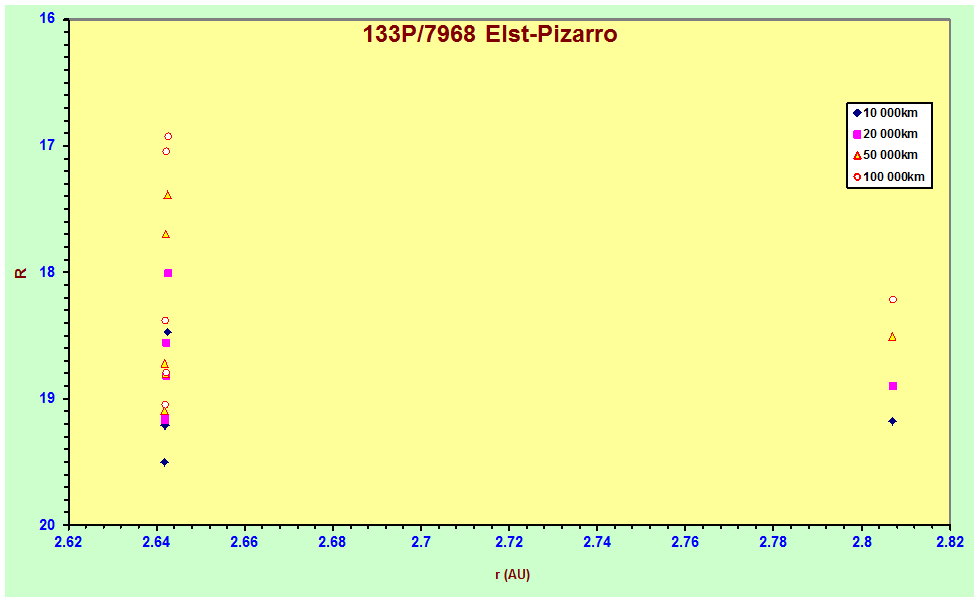Click the x-axis tick label 2.74

tap(597, 541)
